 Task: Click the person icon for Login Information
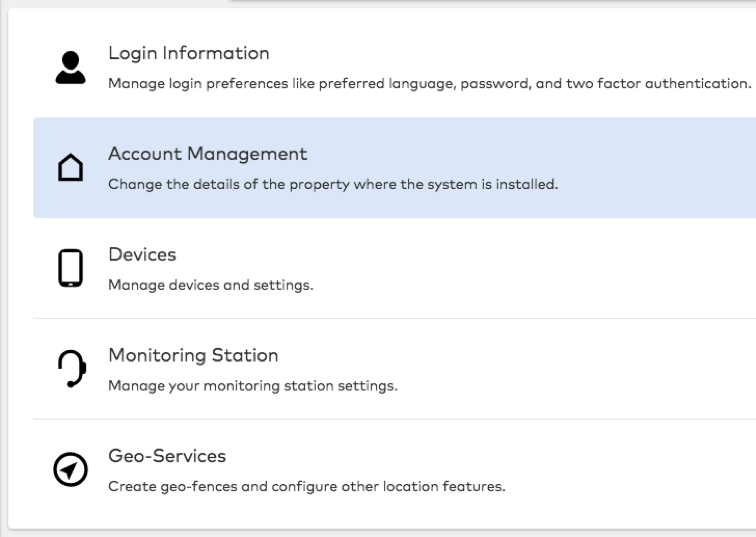(x=70, y=67)
